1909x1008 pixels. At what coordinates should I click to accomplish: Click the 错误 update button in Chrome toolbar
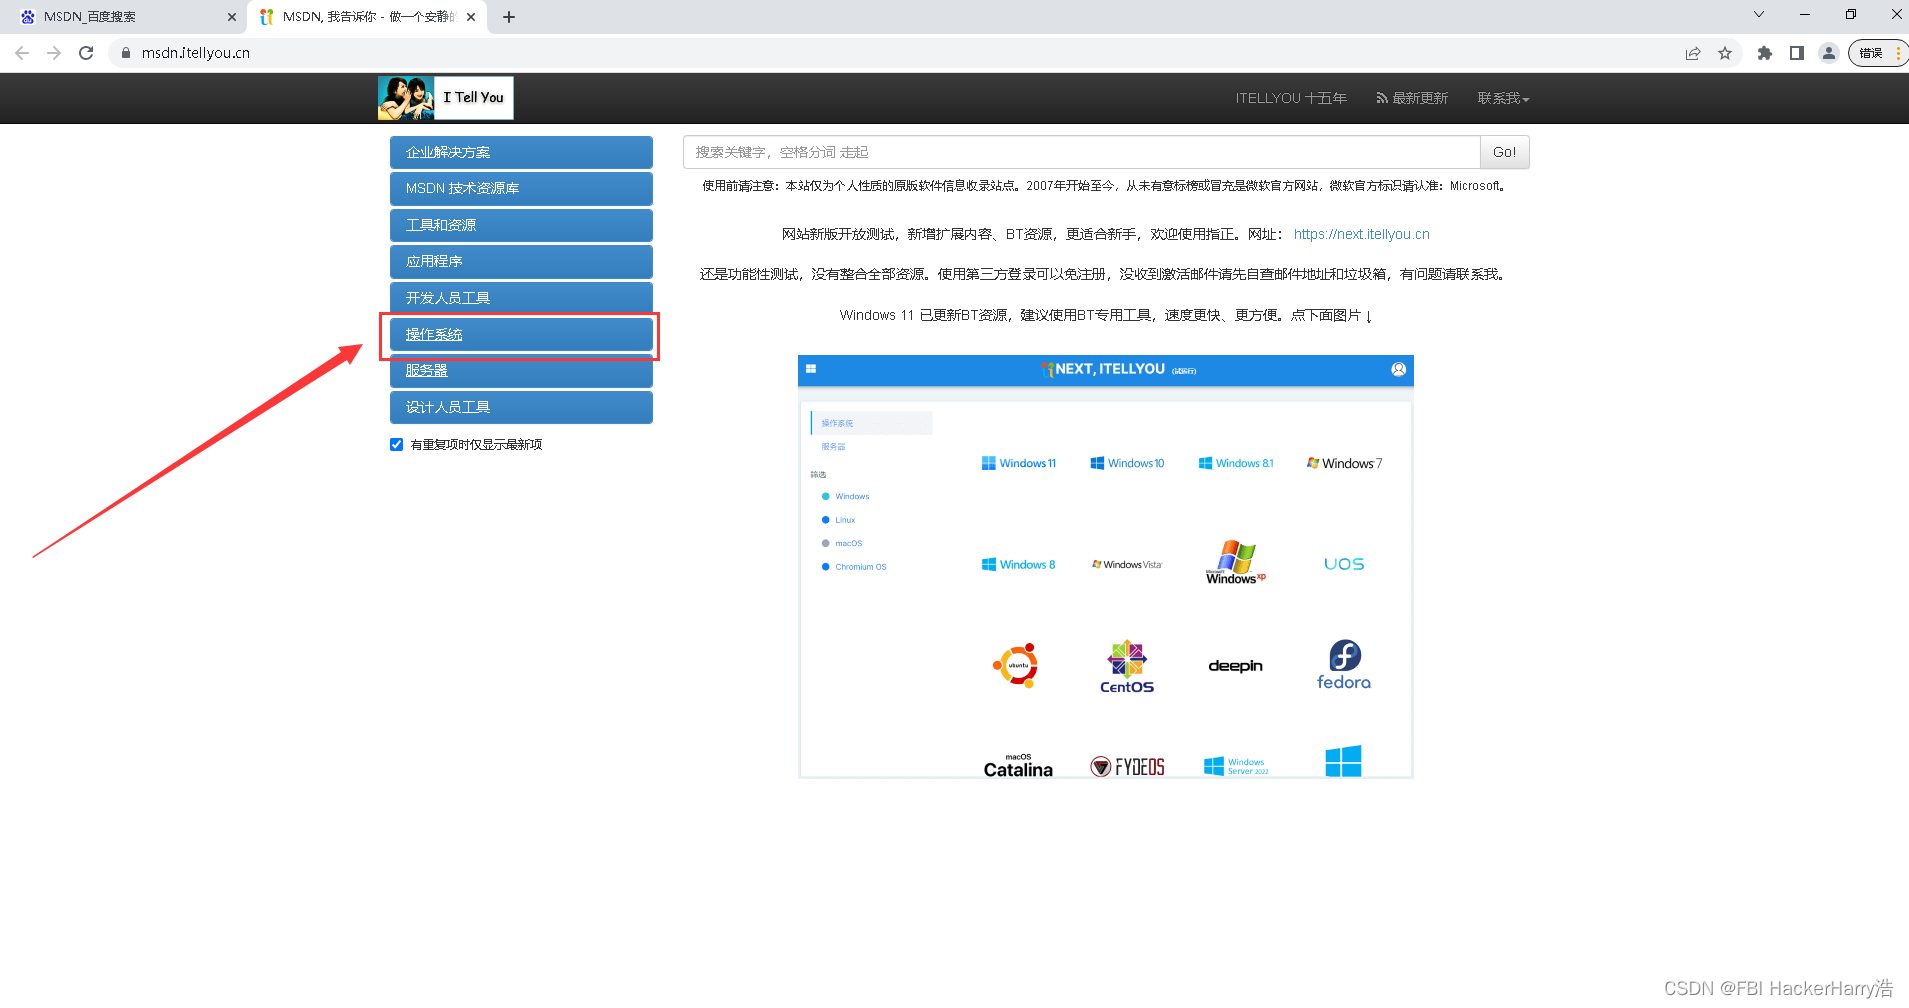pyautogui.click(x=1878, y=53)
